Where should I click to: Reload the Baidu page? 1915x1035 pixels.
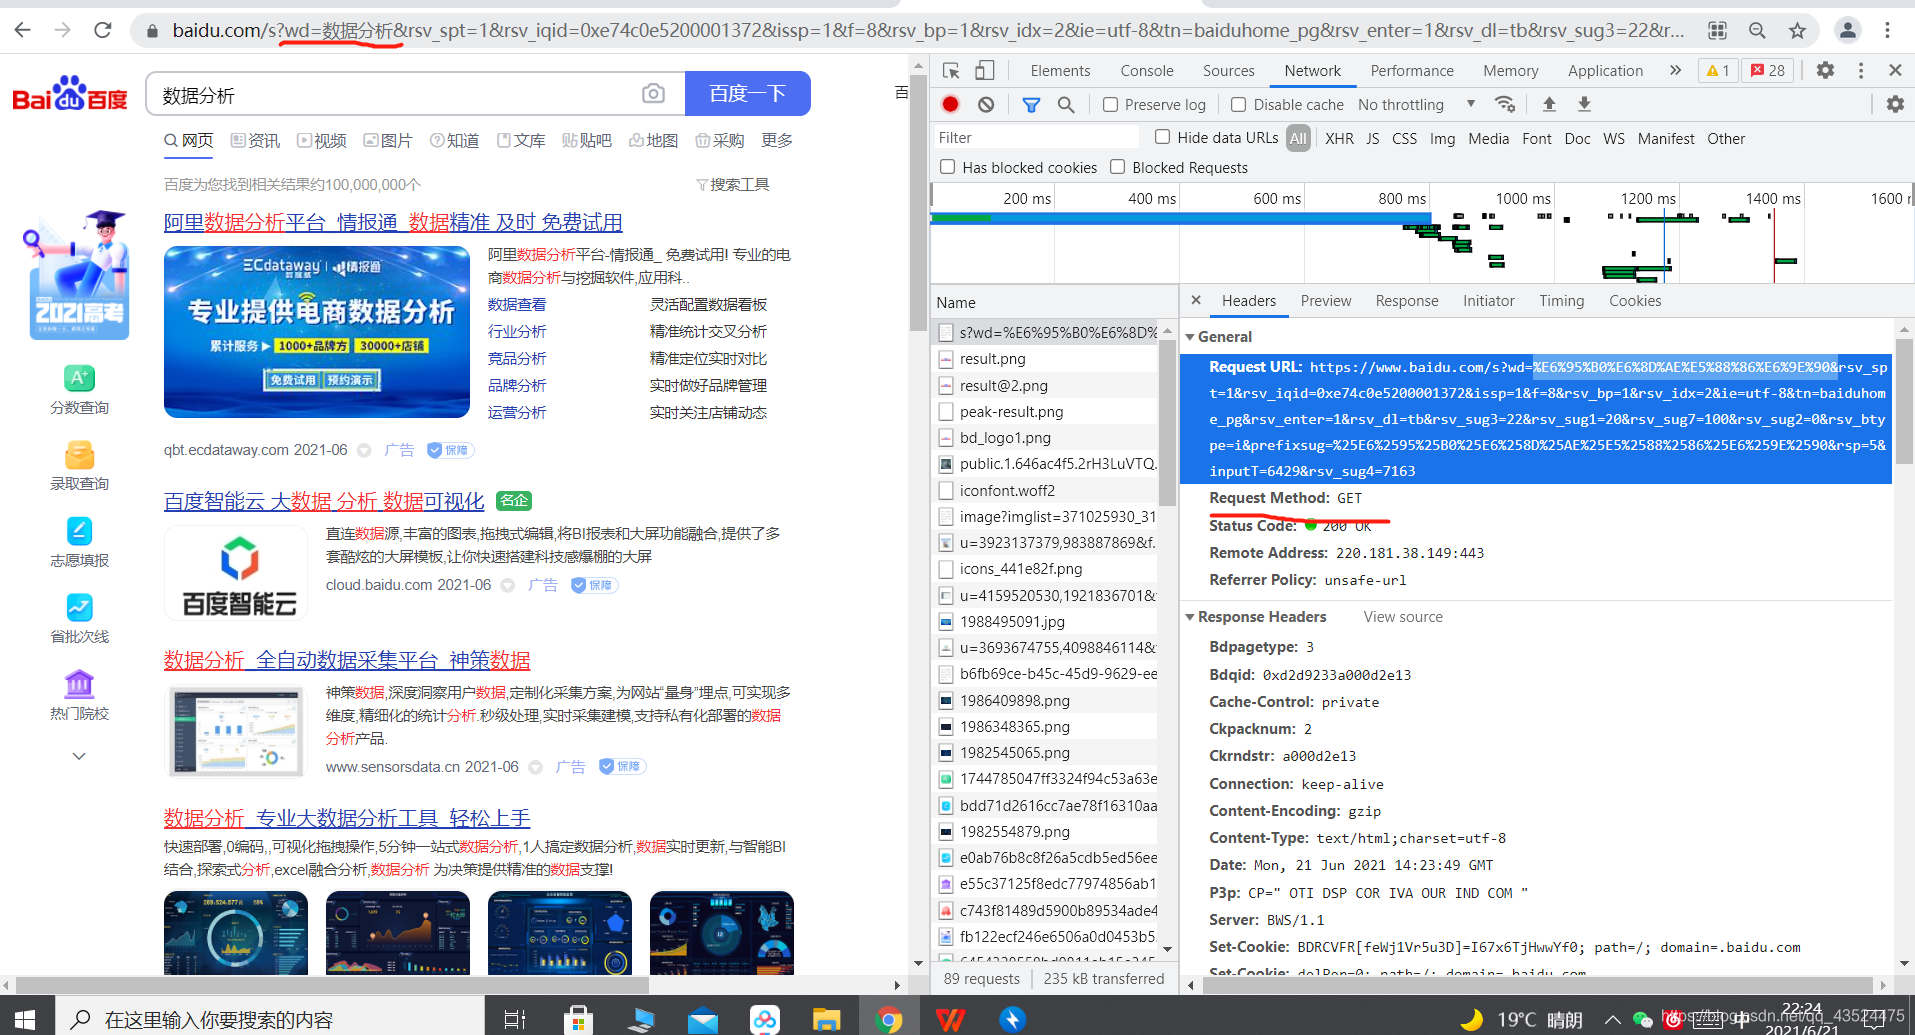[102, 30]
